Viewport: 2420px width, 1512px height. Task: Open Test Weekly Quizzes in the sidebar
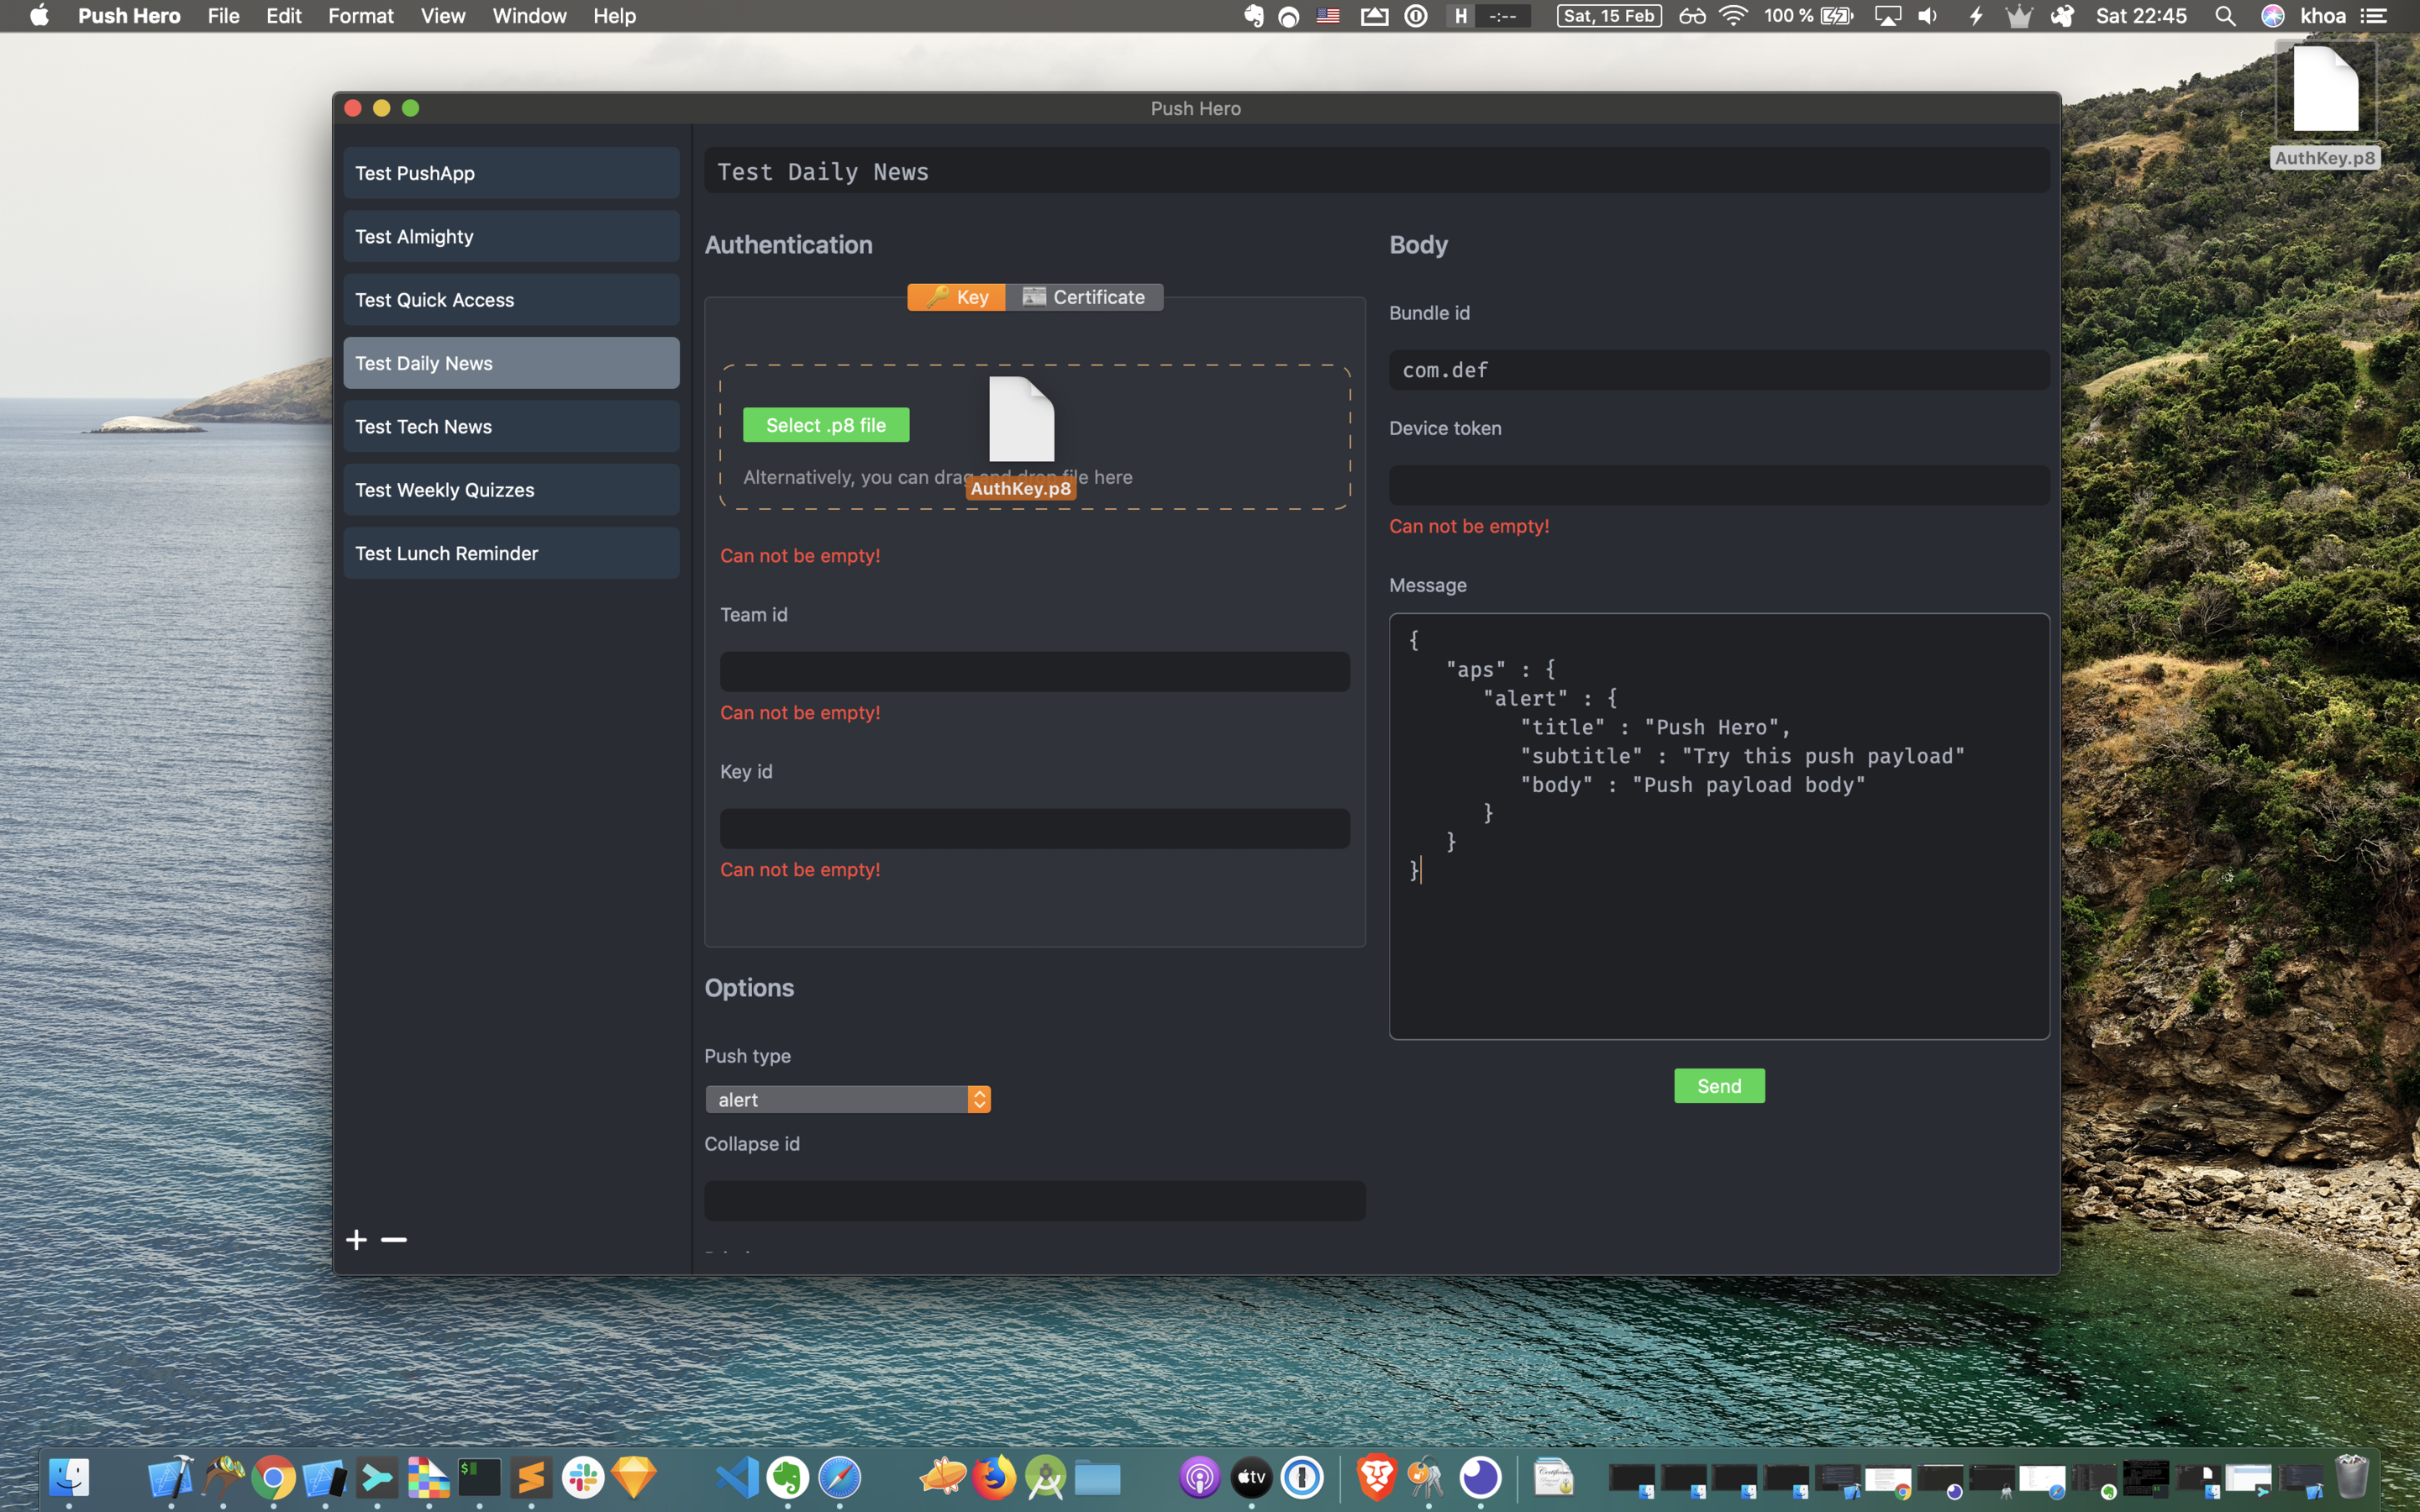pos(511,490)
